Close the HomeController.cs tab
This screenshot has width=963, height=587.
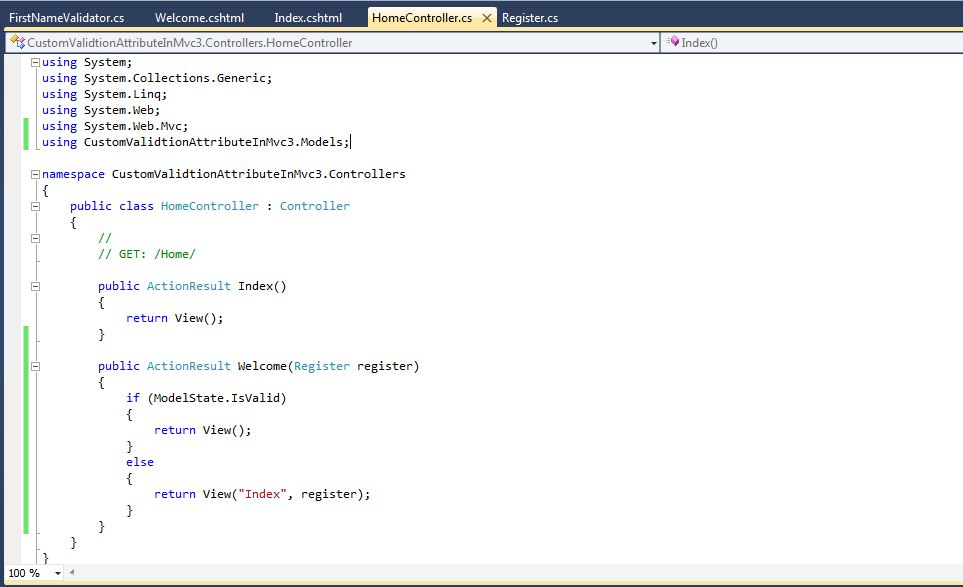(485, 17)
